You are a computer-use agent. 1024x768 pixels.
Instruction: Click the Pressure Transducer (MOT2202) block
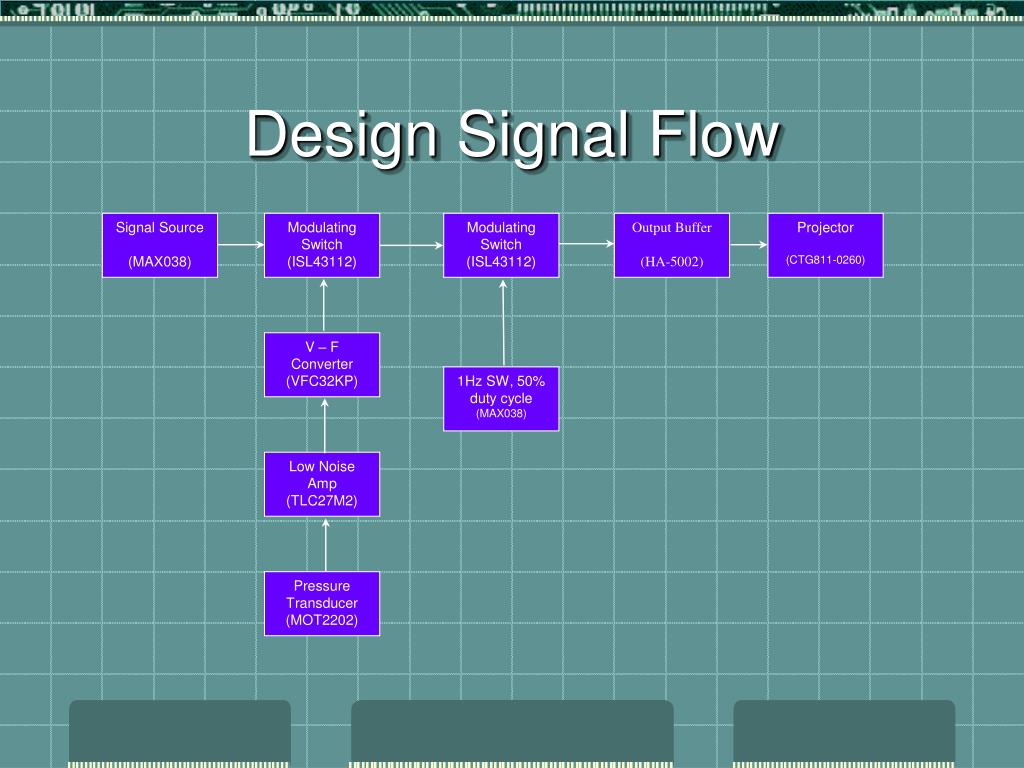322,603
